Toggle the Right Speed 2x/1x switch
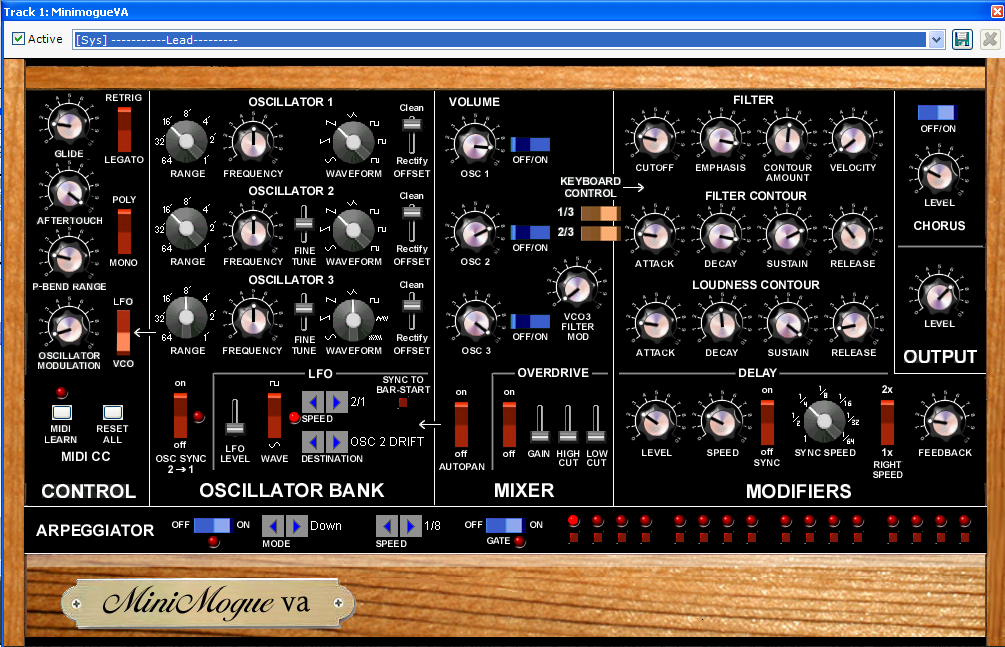This screenshot has width=1005, height=647. 887,423
